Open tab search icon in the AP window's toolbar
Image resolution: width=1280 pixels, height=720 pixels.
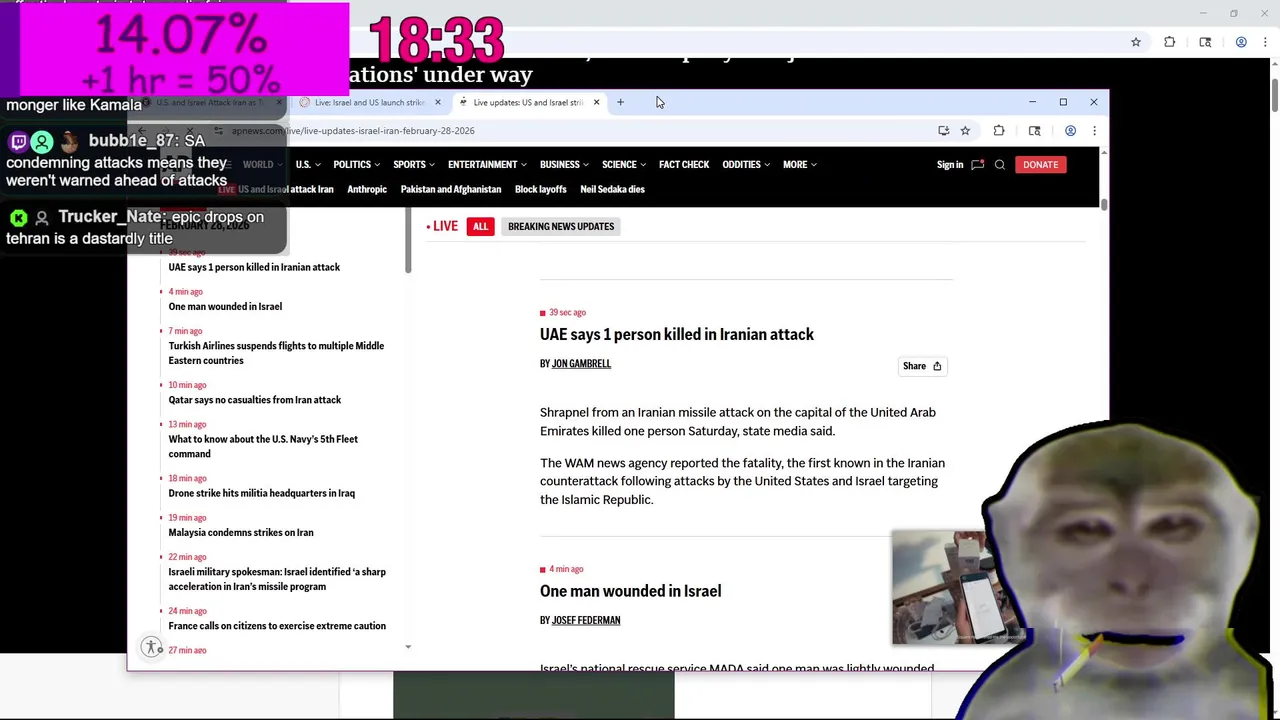pos(1034,131)
